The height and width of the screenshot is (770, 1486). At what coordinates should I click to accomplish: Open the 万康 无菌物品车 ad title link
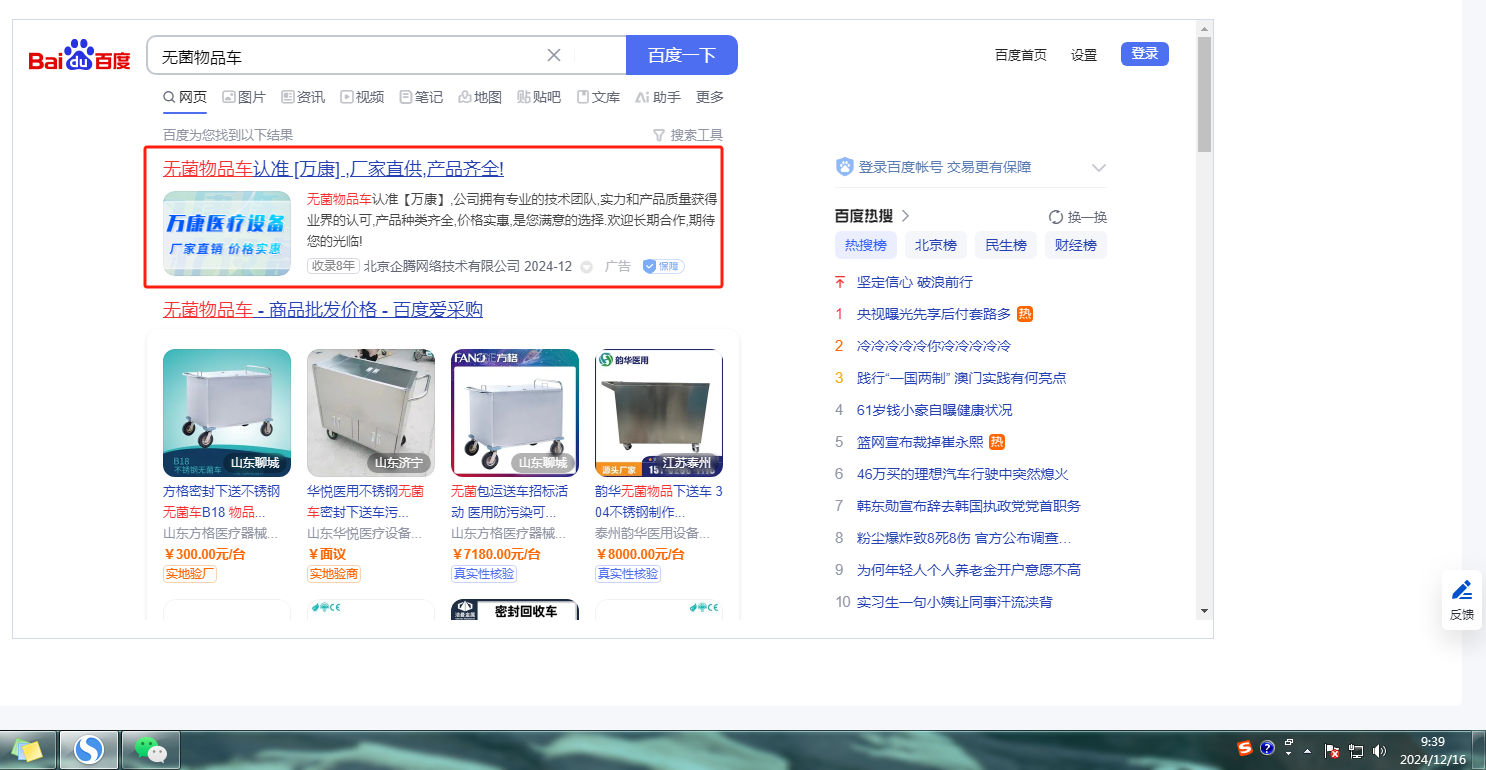333,169
